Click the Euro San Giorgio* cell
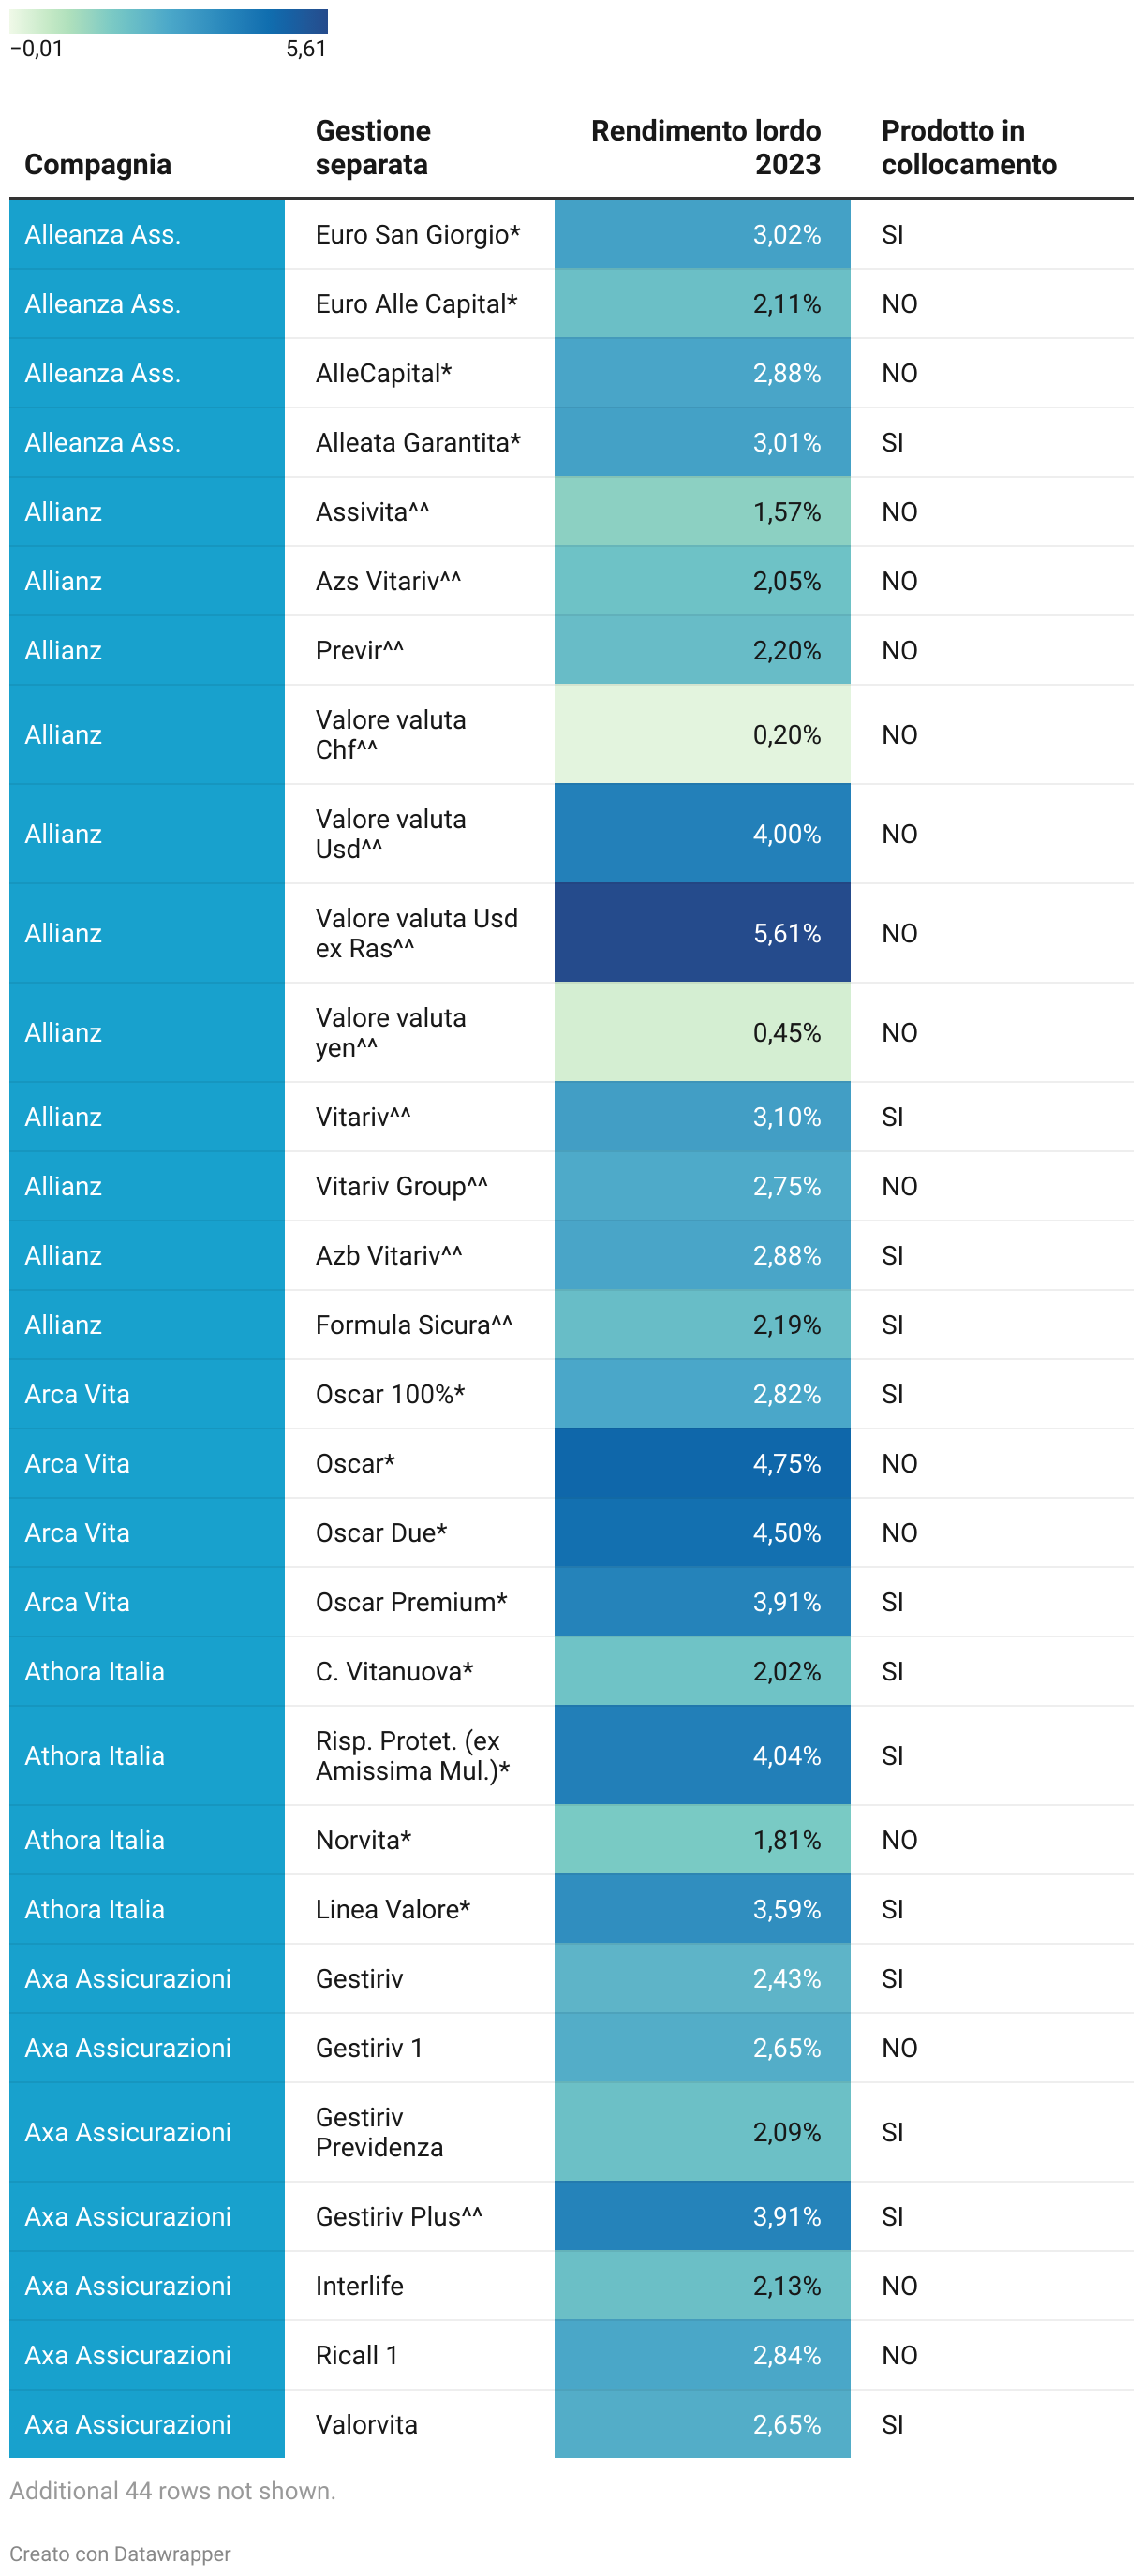 click(x=417, y=234)
